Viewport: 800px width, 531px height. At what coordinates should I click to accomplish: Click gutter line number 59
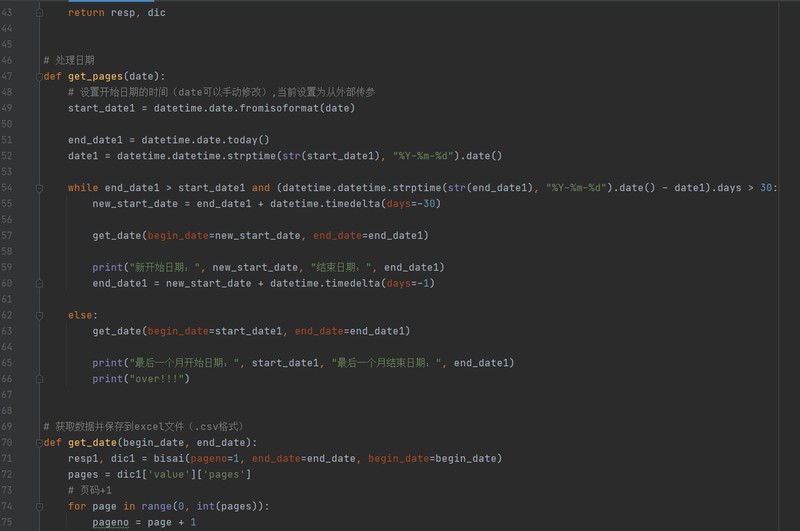click(7, 267)
